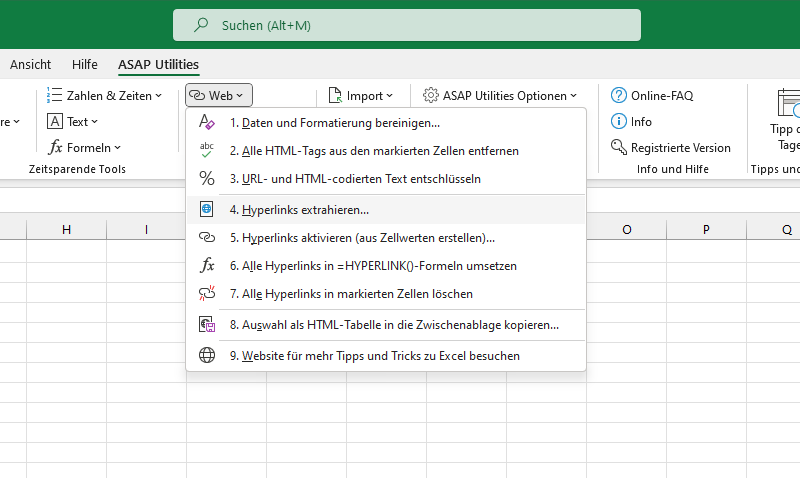
Task: Choose Auswahl als HTML-Tabelle kopieren
Action: click(x=386, y=325)
